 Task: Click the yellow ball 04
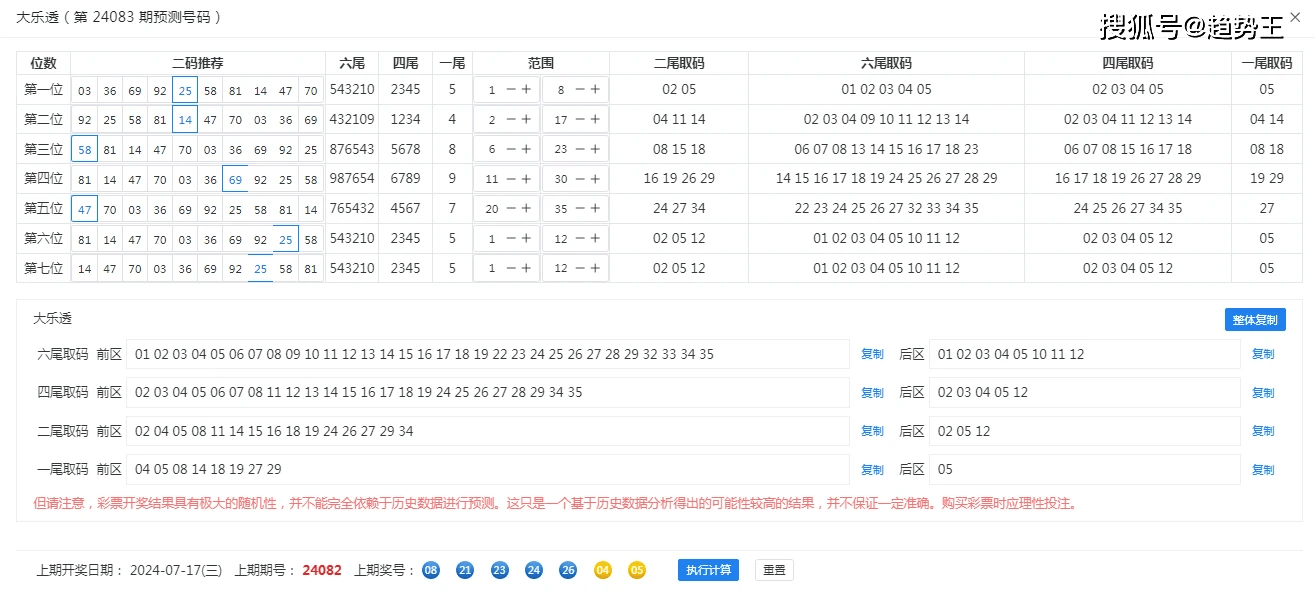(603, 570)
